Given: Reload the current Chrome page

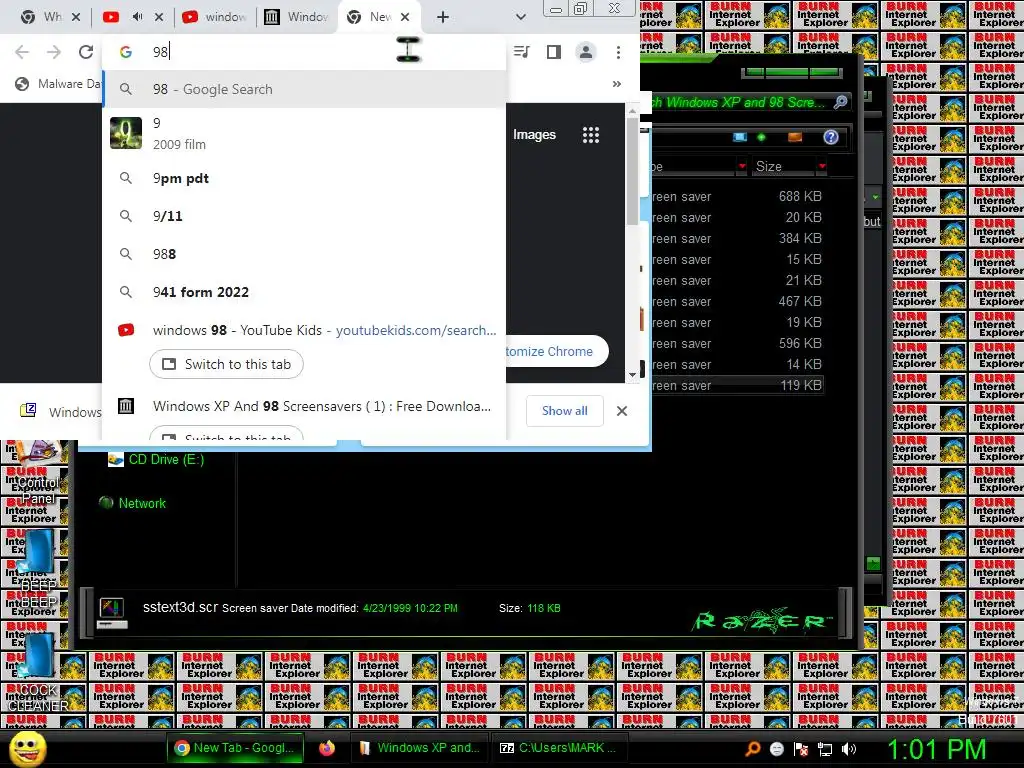Looking at the screenshot, I should point(86,52).
